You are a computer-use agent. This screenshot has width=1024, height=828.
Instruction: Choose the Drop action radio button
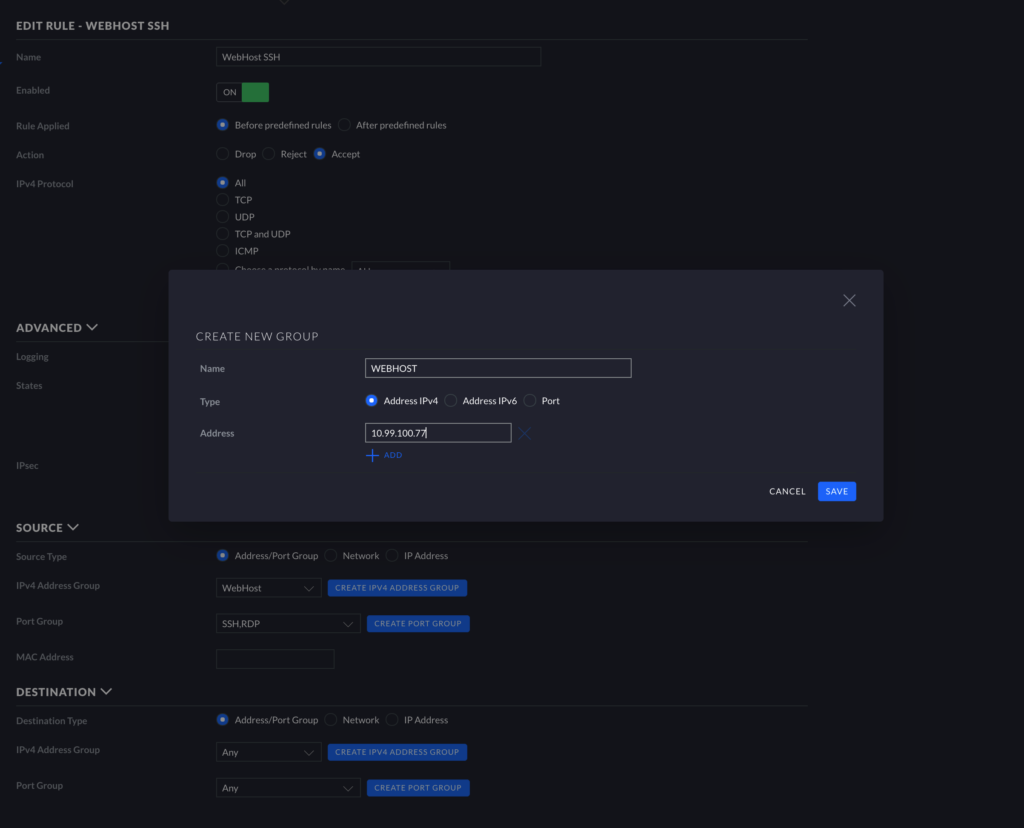tap(223, 154)
